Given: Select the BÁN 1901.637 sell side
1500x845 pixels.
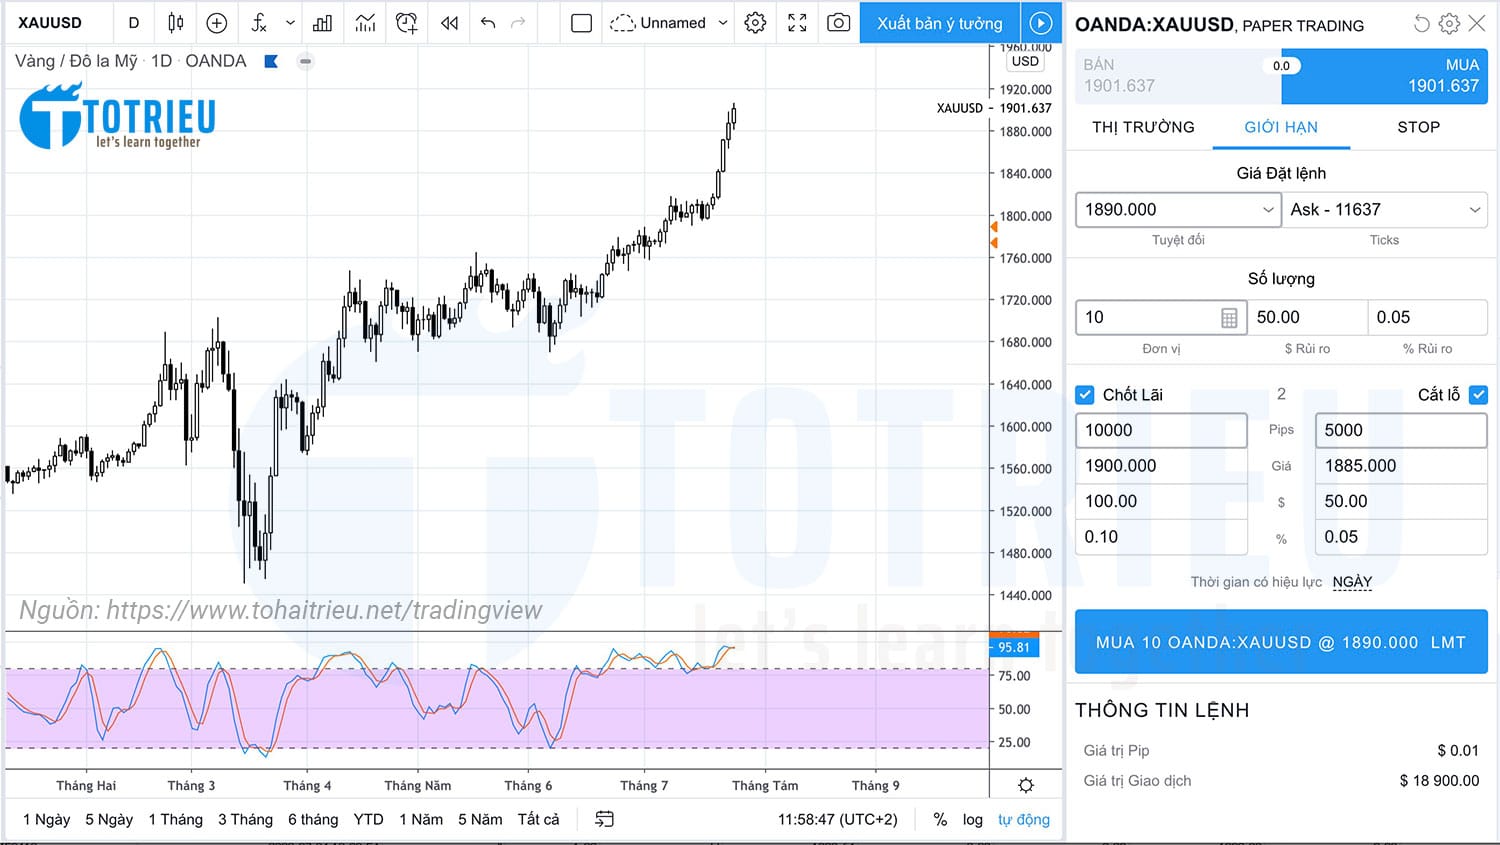Looking at the screenshot, I should click(1178, 75).
